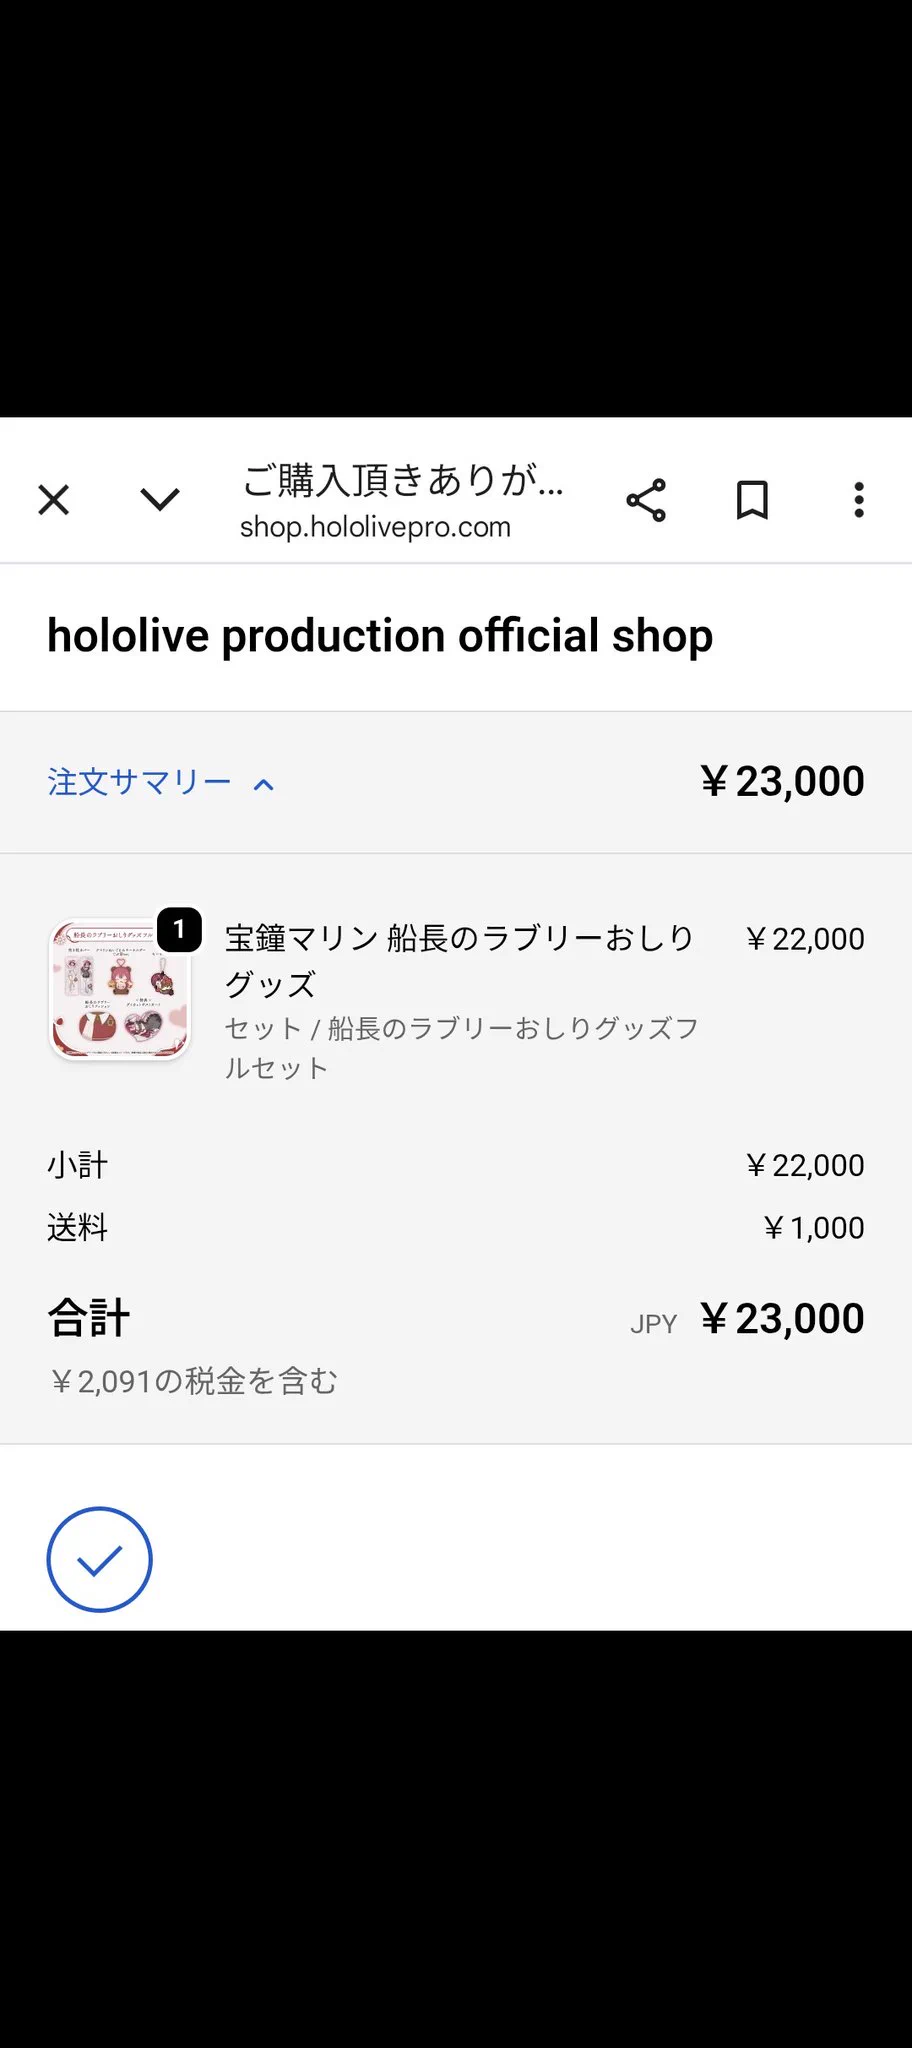Tap the セット / フルセット variant description
The image size is (912, 2048).
coord(461,1048)
